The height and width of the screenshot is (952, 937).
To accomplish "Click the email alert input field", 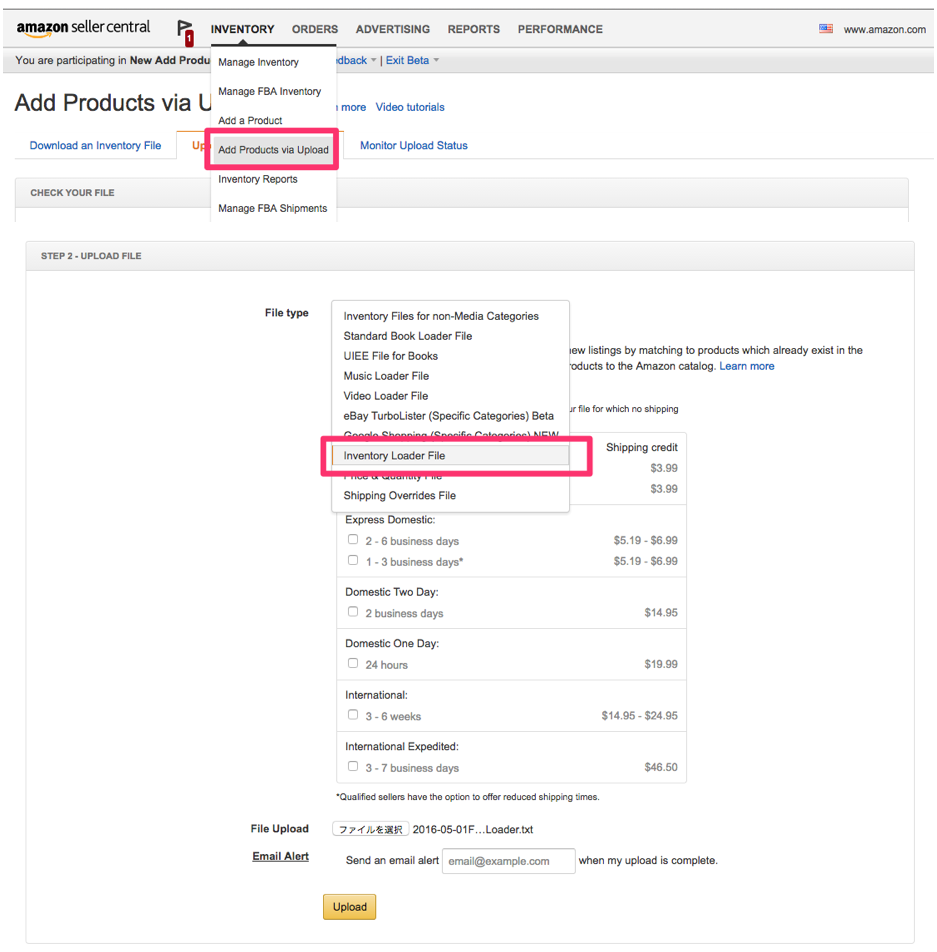I will [508, 860].
